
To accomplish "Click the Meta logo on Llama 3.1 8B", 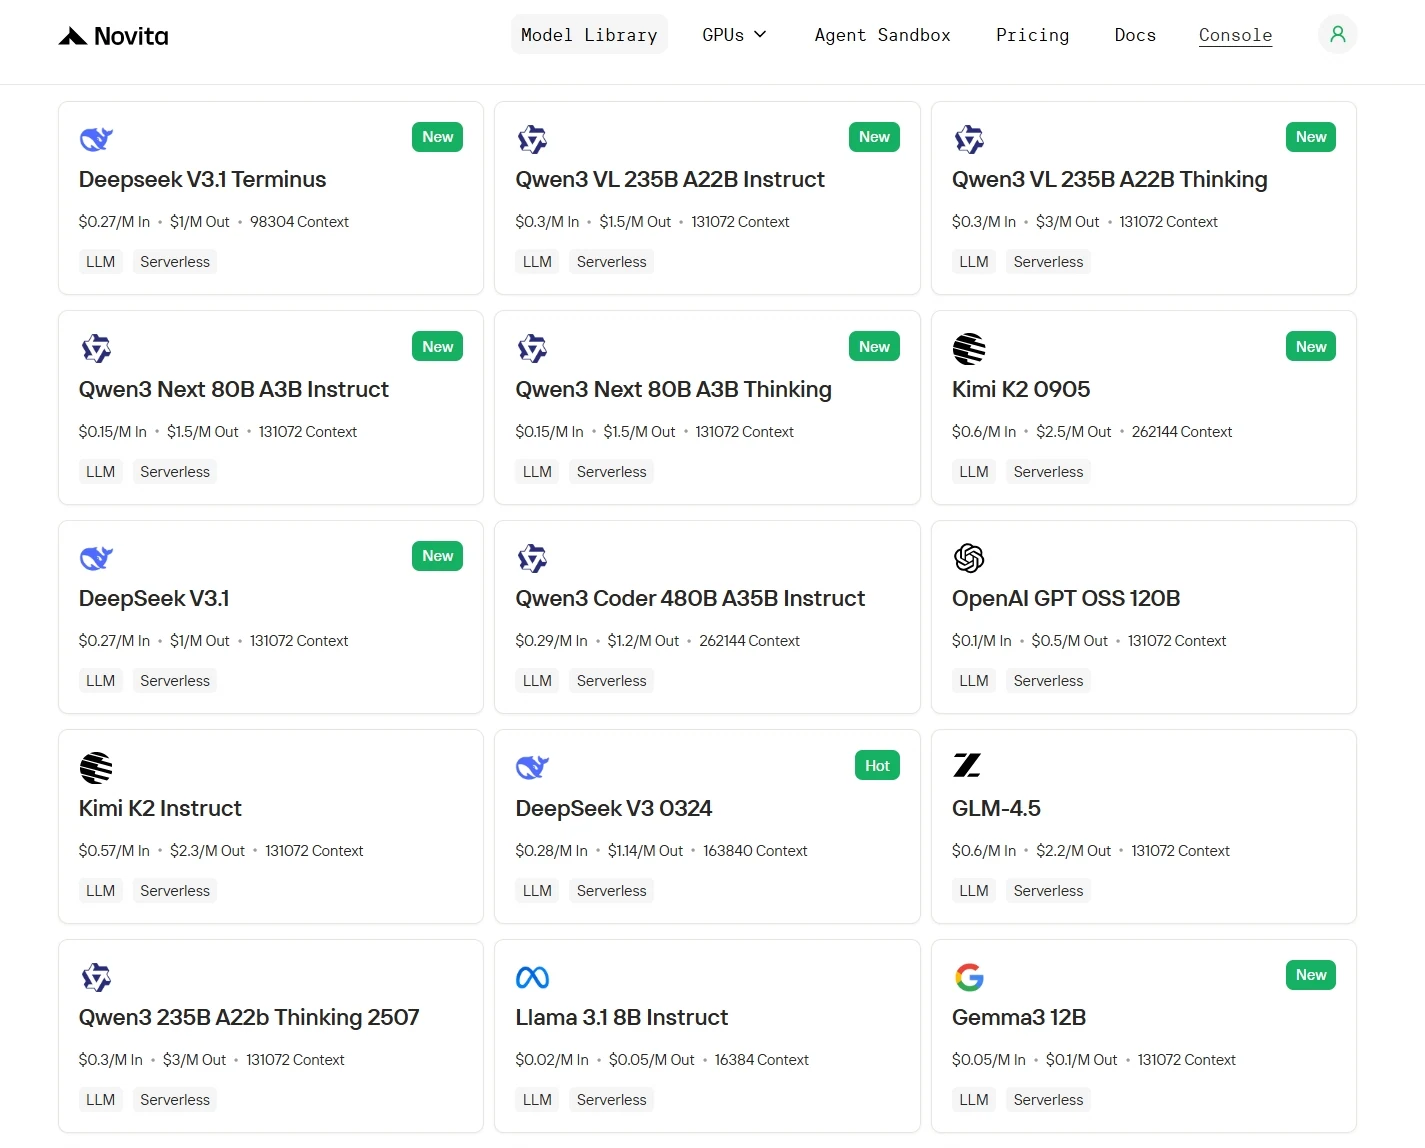I will 532,977.
